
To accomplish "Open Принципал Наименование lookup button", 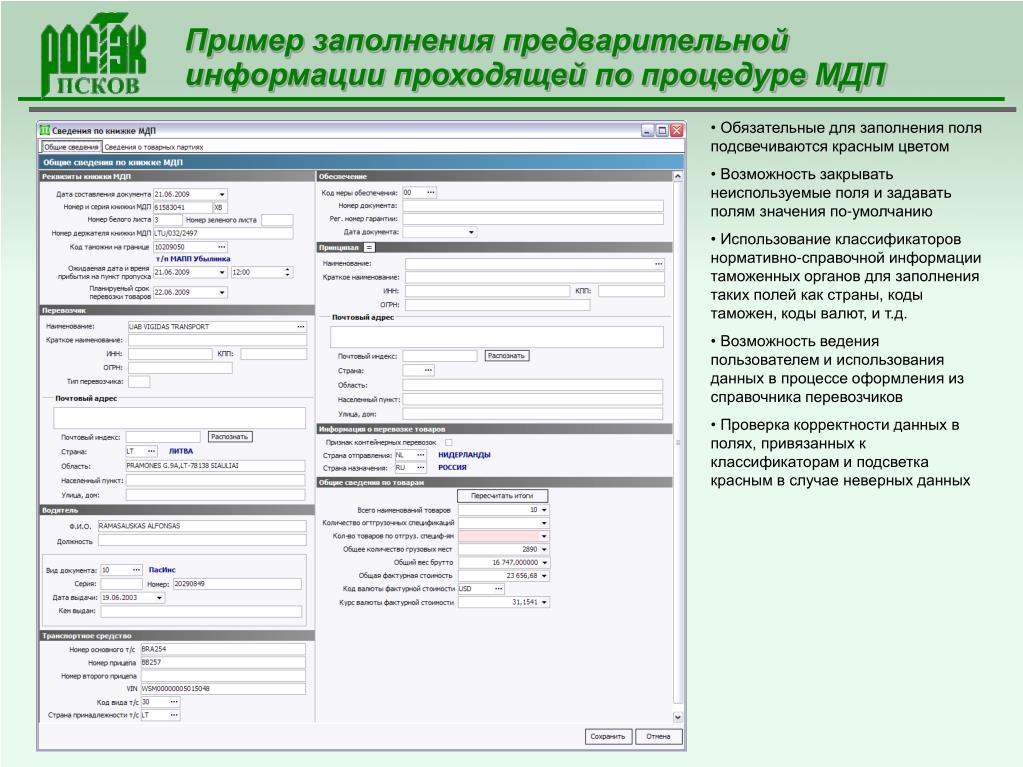I will 658,264.
